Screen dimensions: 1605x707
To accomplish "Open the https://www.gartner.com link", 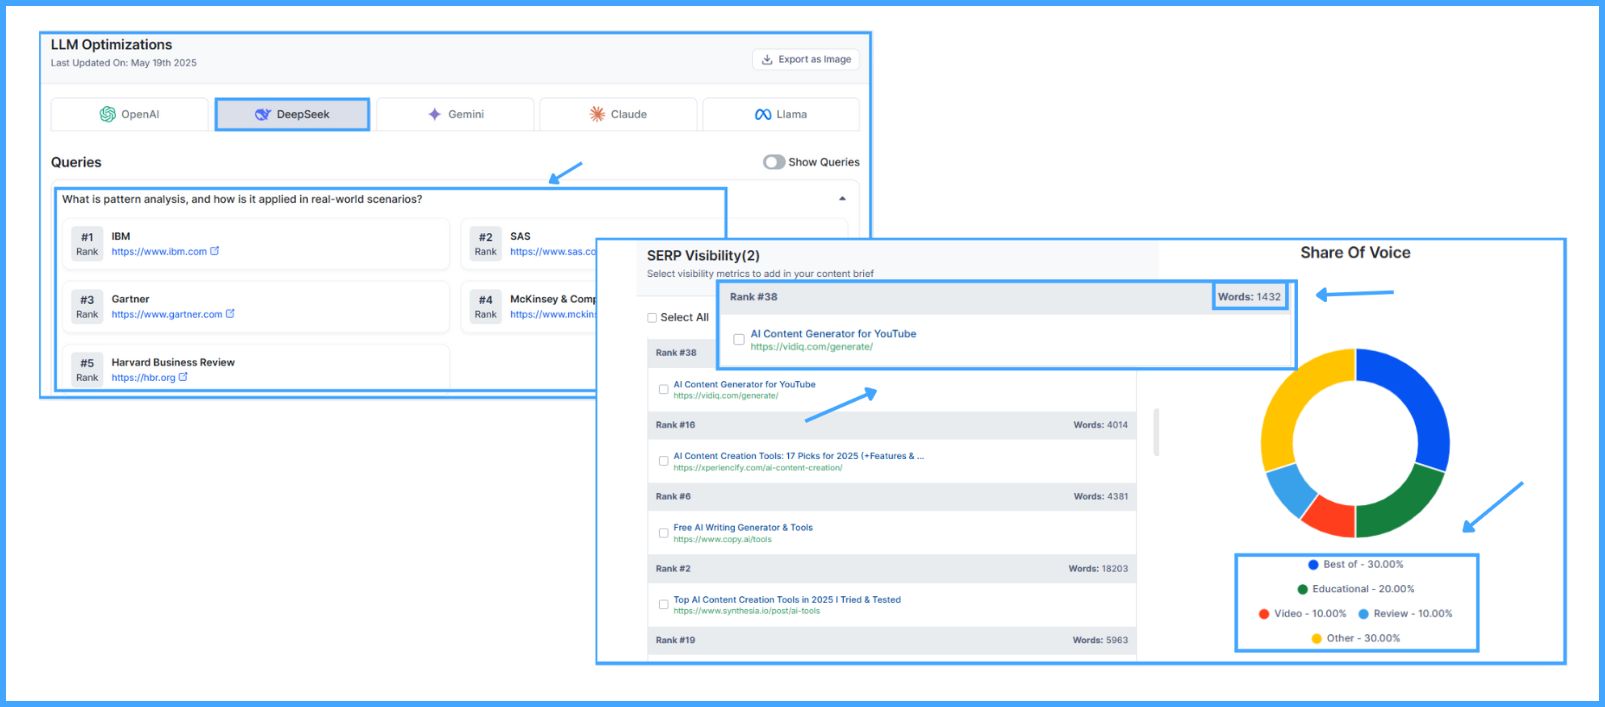I will 167,314.
